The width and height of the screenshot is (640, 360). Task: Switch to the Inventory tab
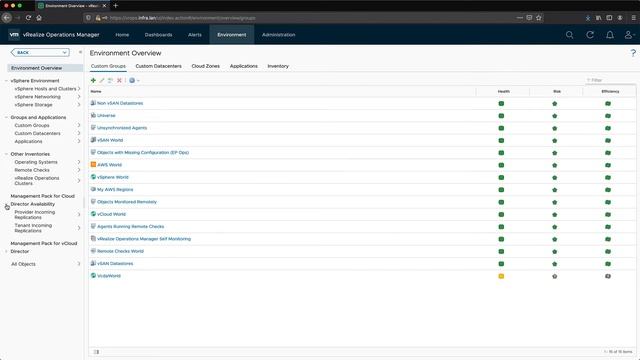click(278, 66)
